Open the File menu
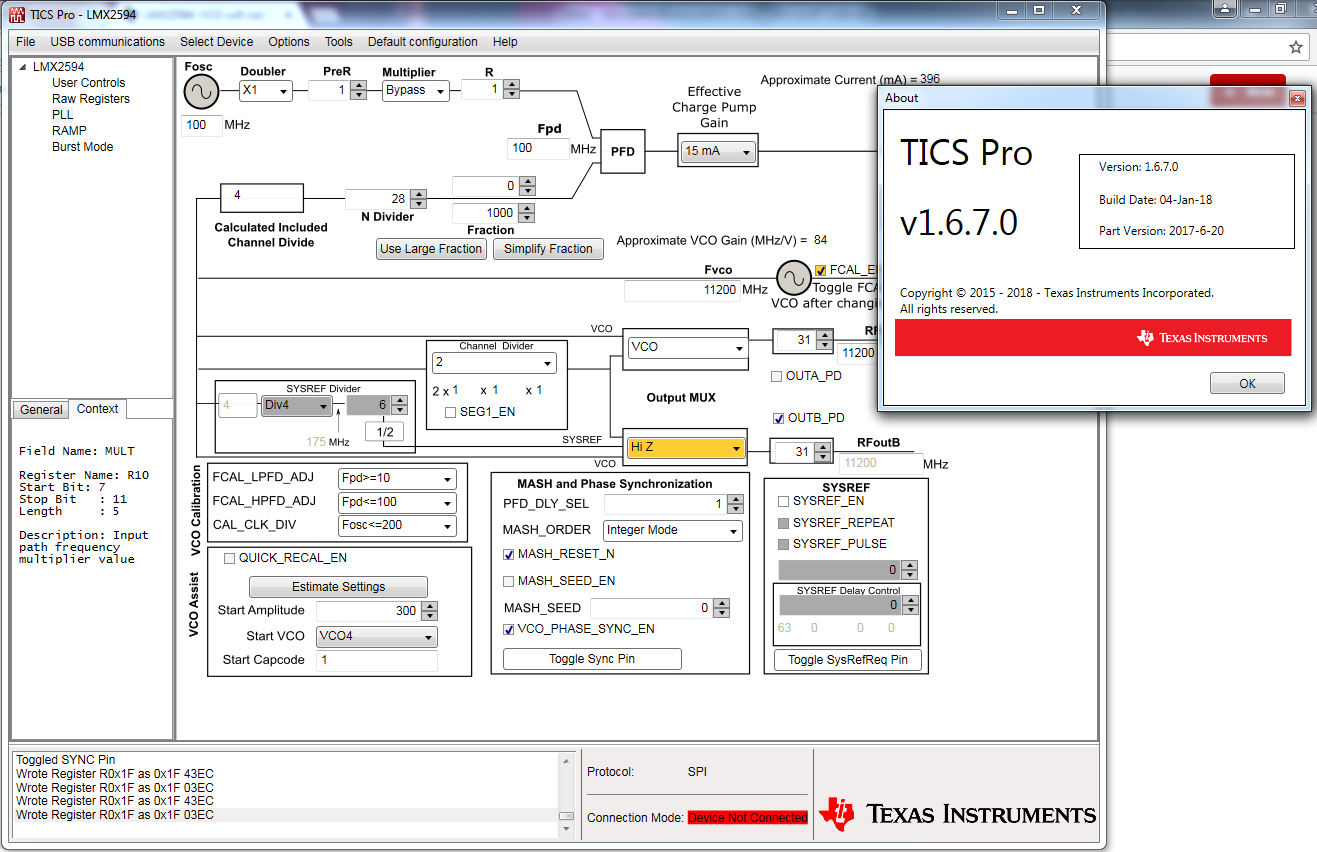This screenshot has width=1317, height=852. click(26, 42)
